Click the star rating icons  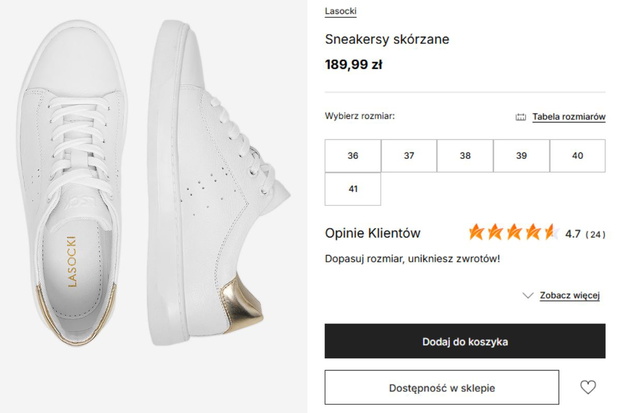(514, 232)
